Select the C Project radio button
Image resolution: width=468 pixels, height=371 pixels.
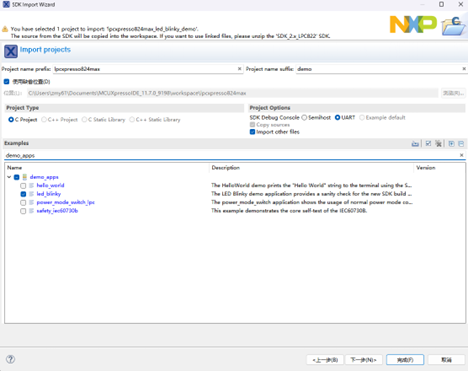click(x=11, y=119)
